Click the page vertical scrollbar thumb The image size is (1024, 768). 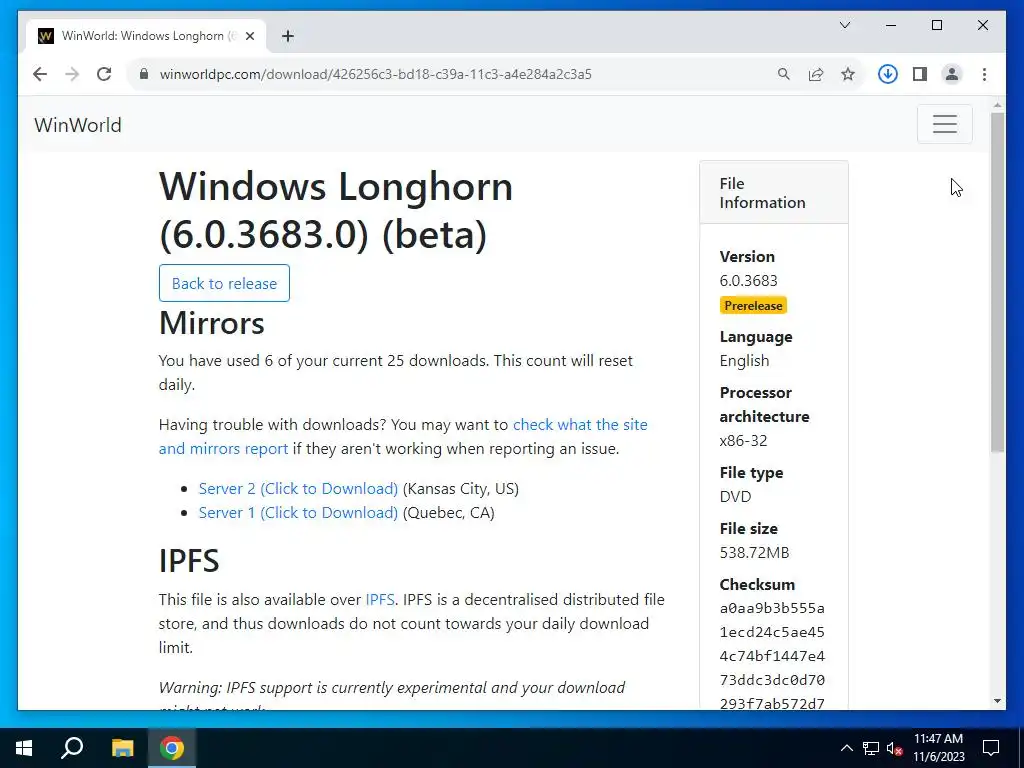point(997,281)
